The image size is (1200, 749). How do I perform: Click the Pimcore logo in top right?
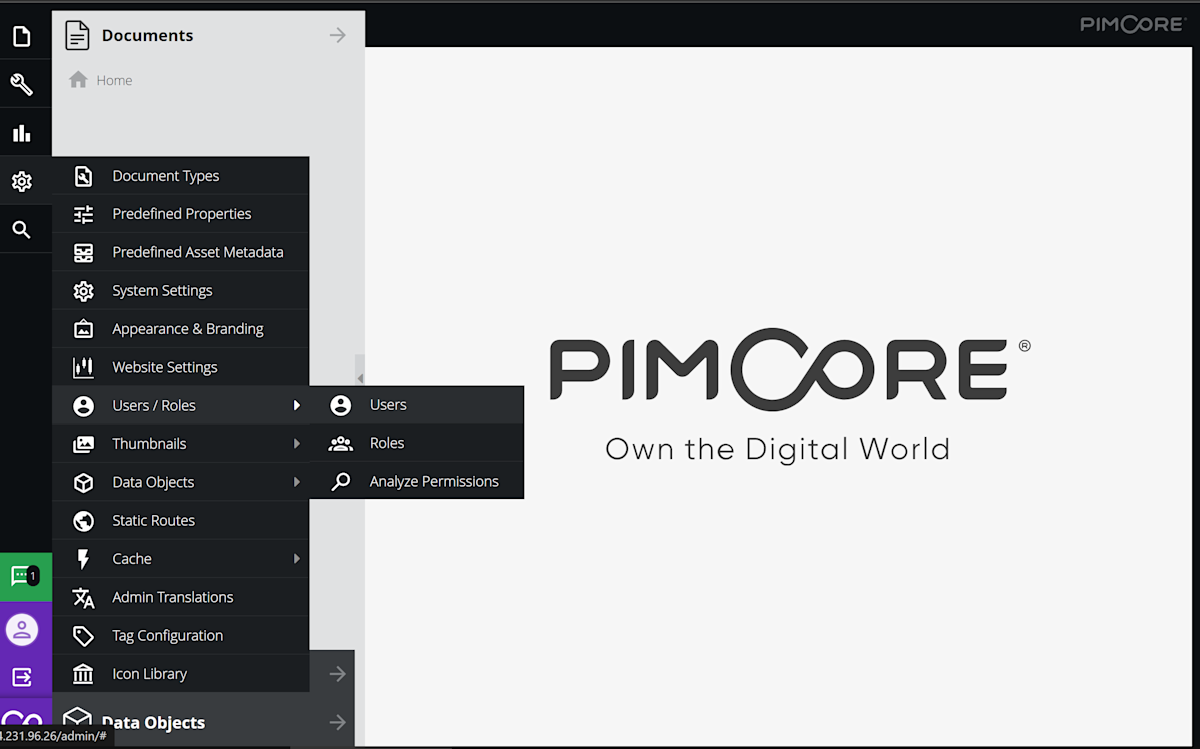coord(1133,24)
